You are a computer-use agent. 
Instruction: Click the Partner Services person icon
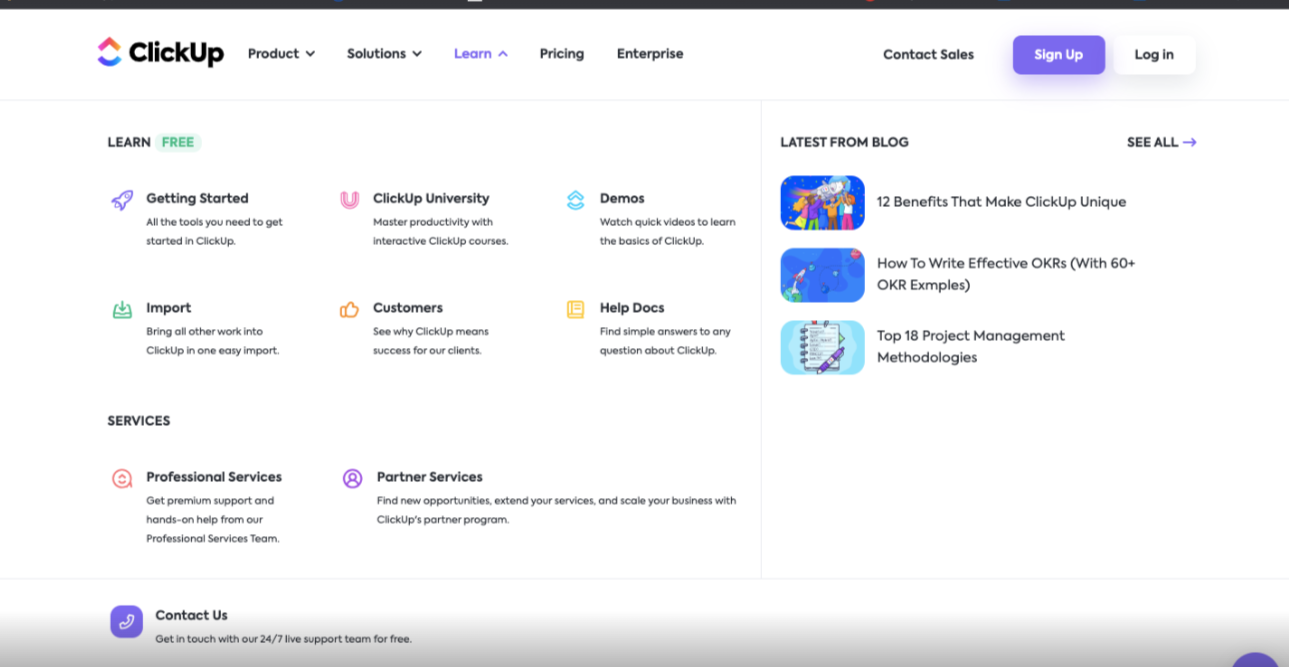click(x=352, y=479)
